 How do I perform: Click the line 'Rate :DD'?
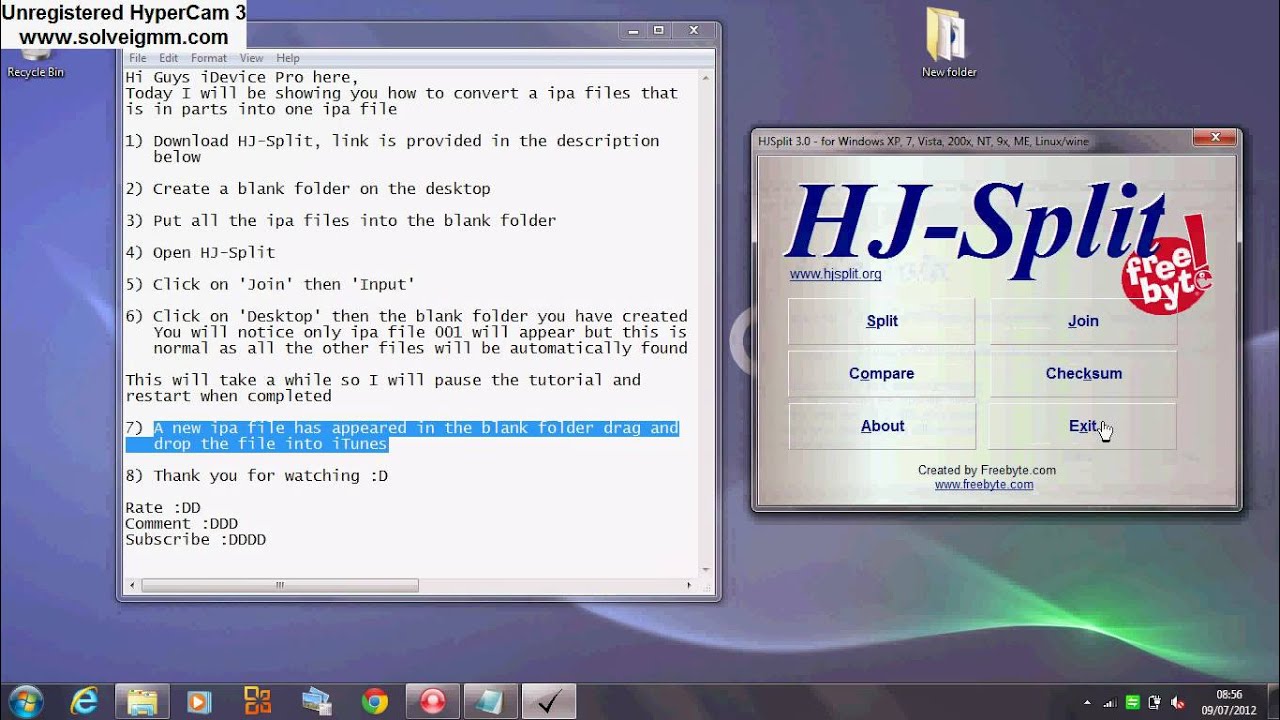point(163,508)
